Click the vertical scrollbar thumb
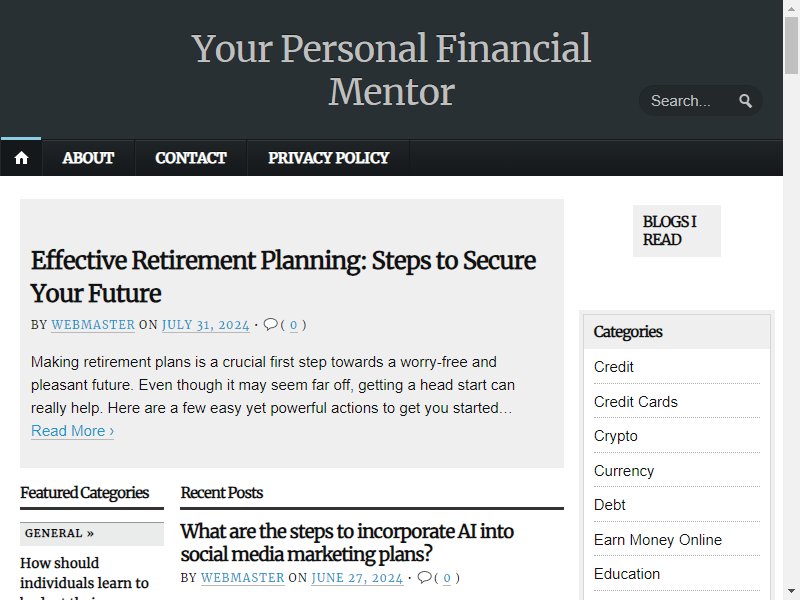This screenshot has width=800, height=600. pos(791,46)
